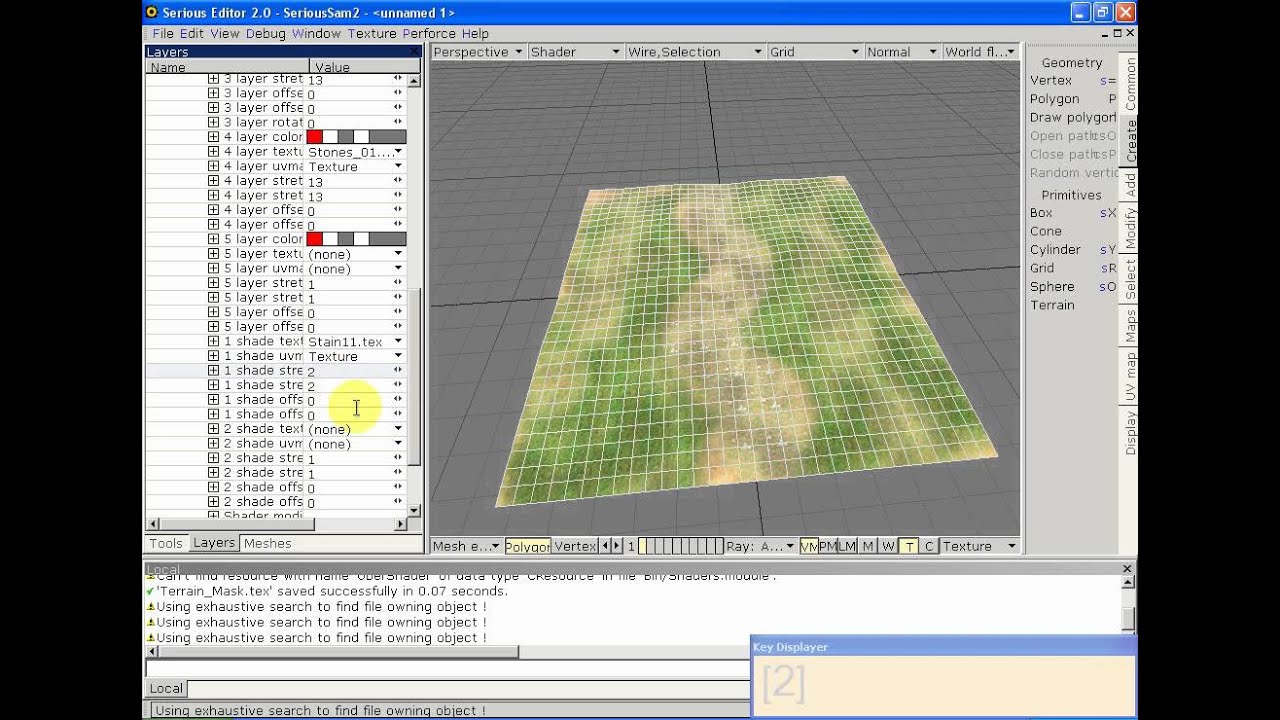Open the 4 layer uvma Texture dropdown
Viewport: 1280px width, 720px height.
pyautogui.click(x=398, y=166)
